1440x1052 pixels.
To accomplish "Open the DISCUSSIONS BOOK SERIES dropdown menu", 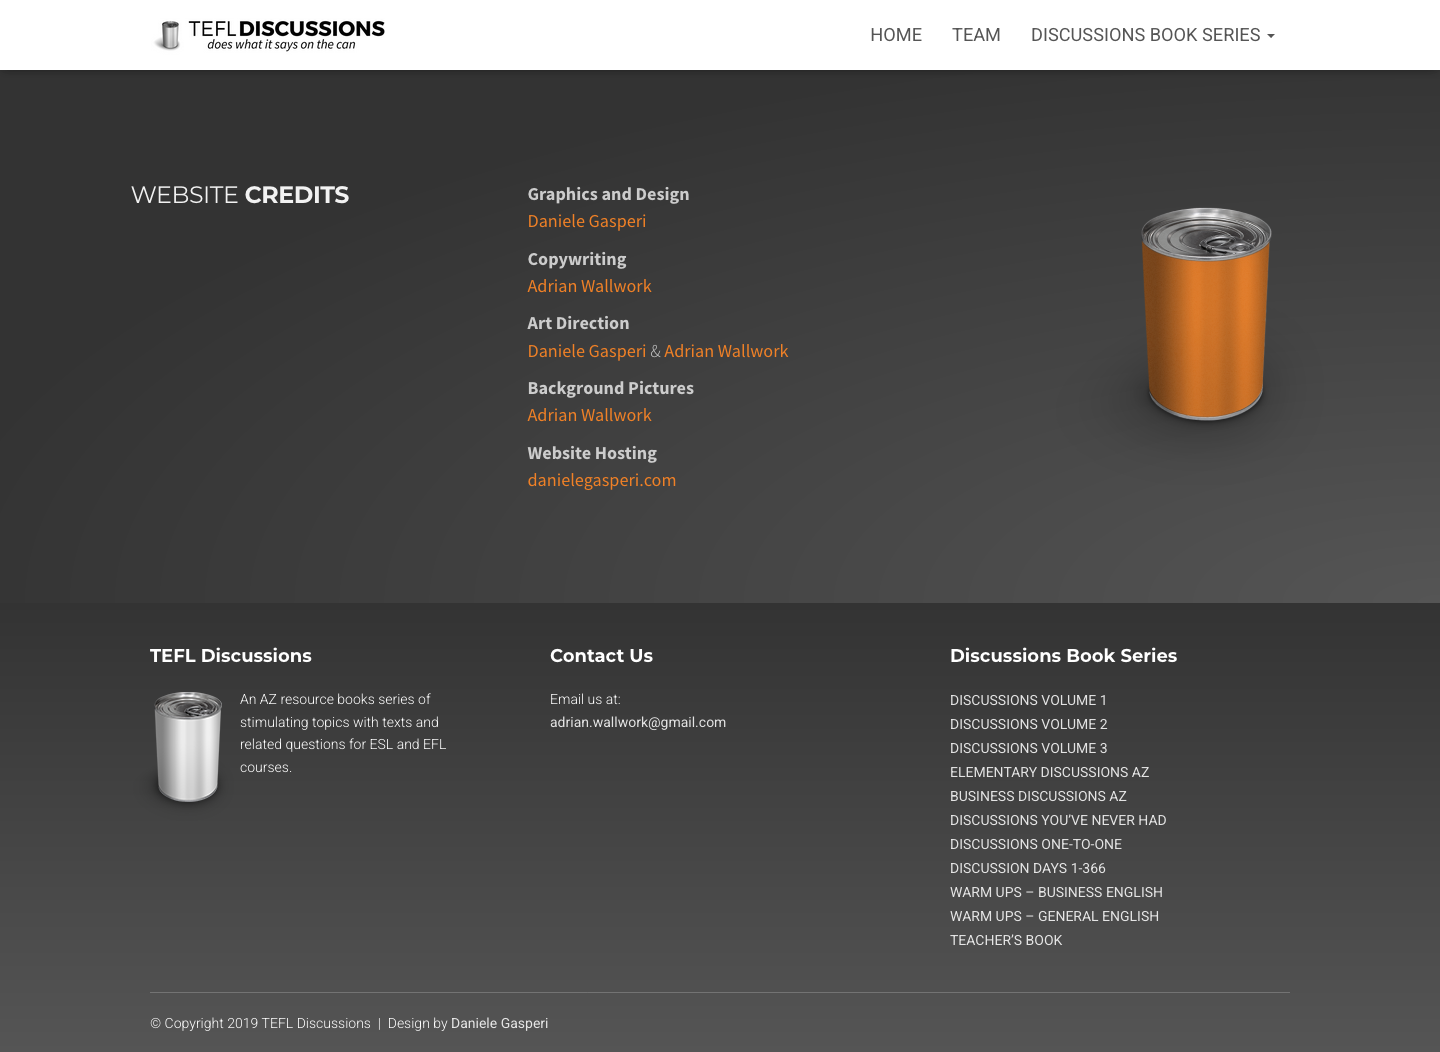I will pyautogui.click(x=1145, y=35).
